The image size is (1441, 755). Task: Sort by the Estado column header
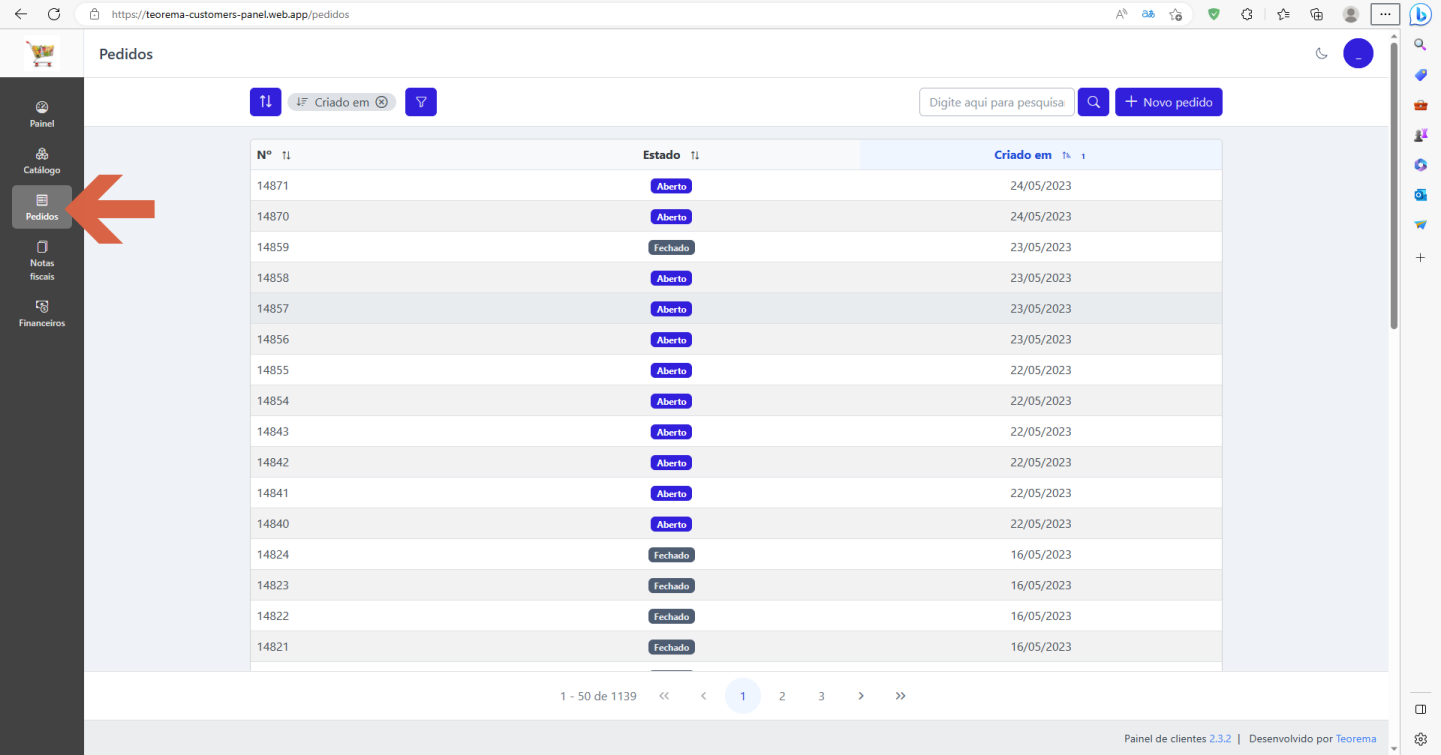671,155
